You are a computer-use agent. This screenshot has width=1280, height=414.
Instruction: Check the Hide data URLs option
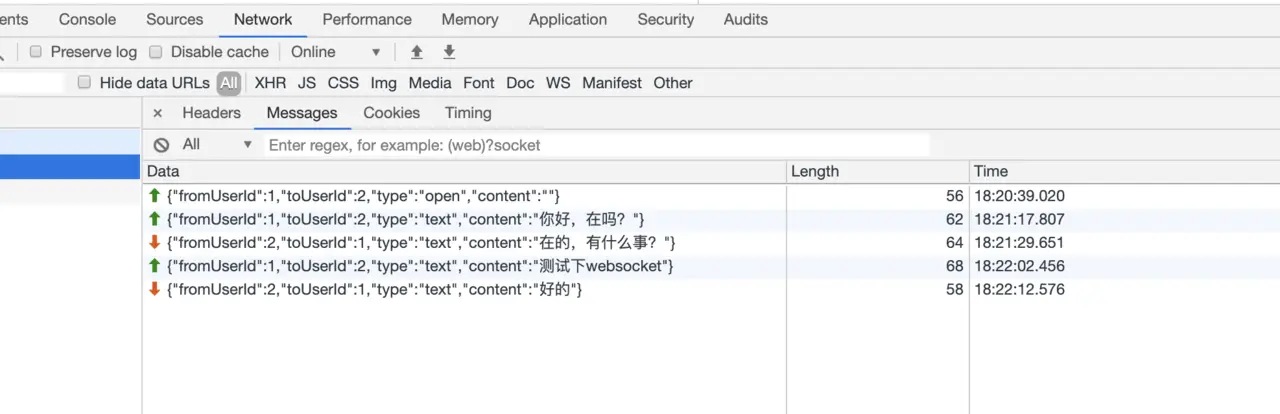pos(85,83)
